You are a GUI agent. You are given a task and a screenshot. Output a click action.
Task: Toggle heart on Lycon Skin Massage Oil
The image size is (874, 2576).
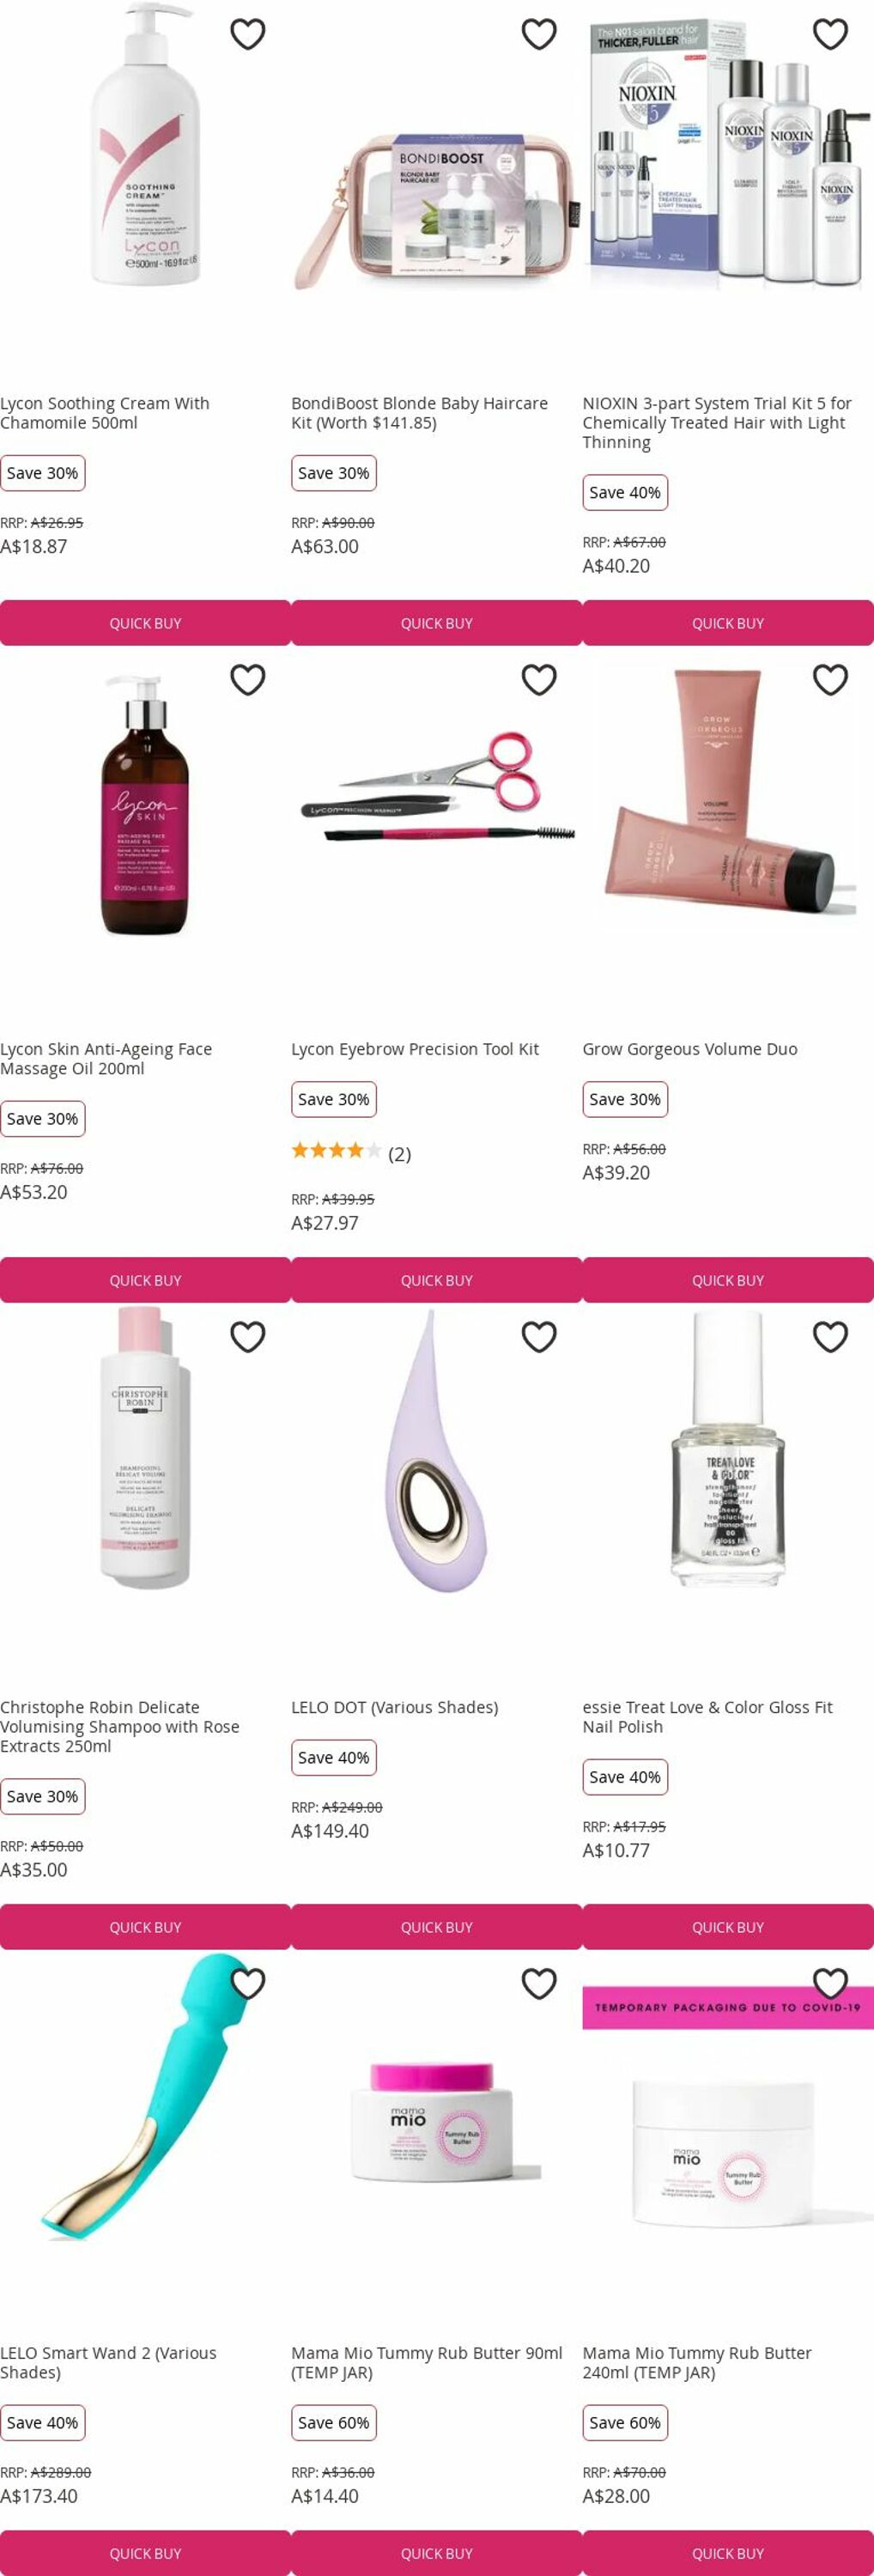(248, 680)
